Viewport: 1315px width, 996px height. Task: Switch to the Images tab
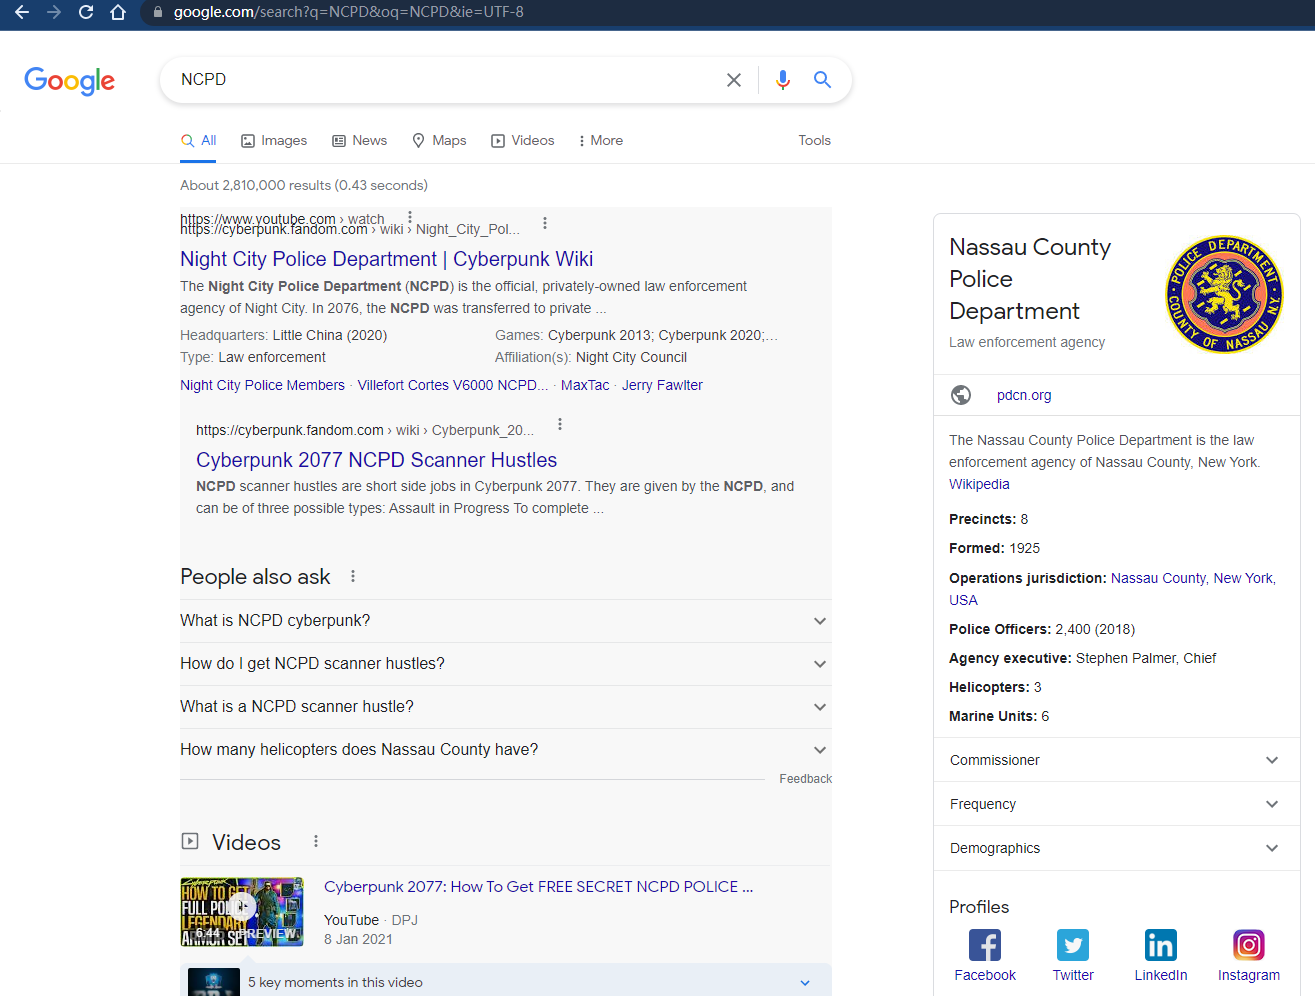point(273,140)
